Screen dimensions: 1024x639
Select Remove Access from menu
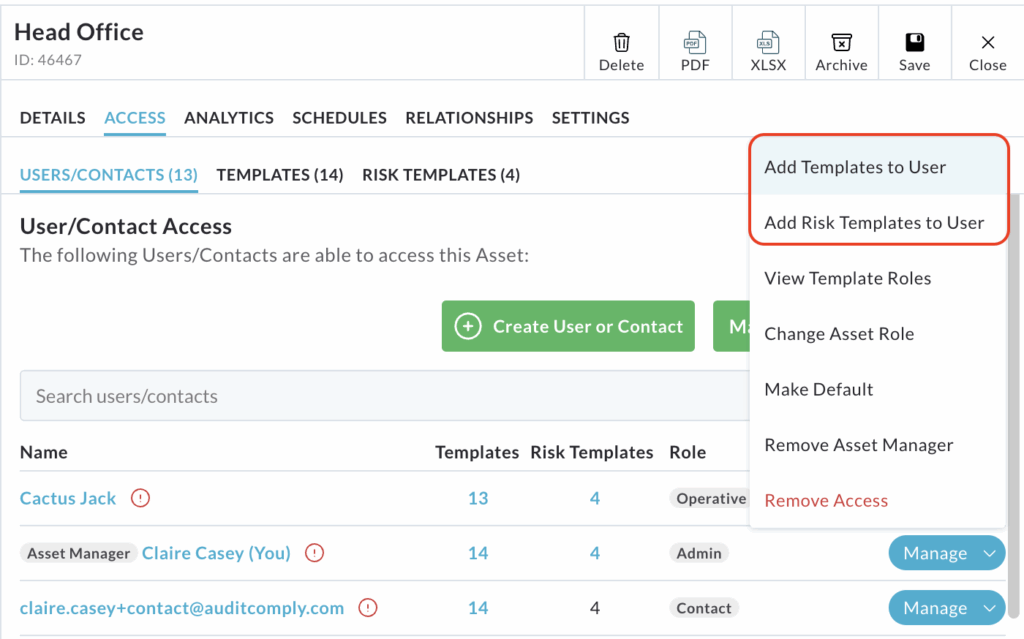click(x=826, y=501)
